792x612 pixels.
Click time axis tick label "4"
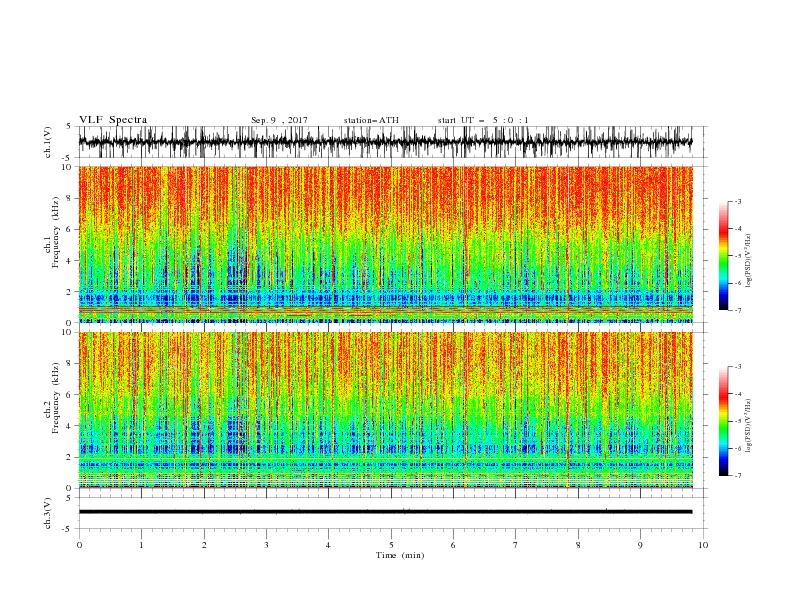tap(328, 545)
